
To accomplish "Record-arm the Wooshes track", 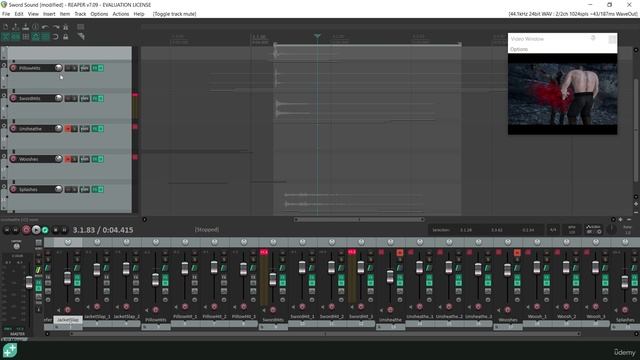I will tap(13, 159).
